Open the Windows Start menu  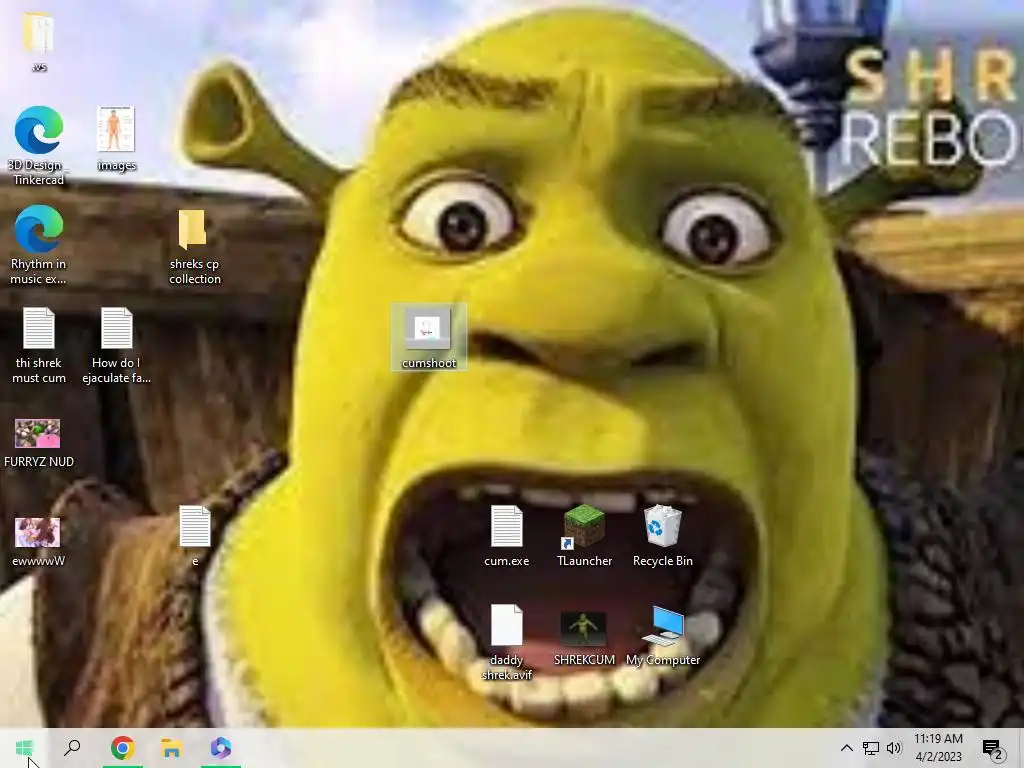point(24,748)
